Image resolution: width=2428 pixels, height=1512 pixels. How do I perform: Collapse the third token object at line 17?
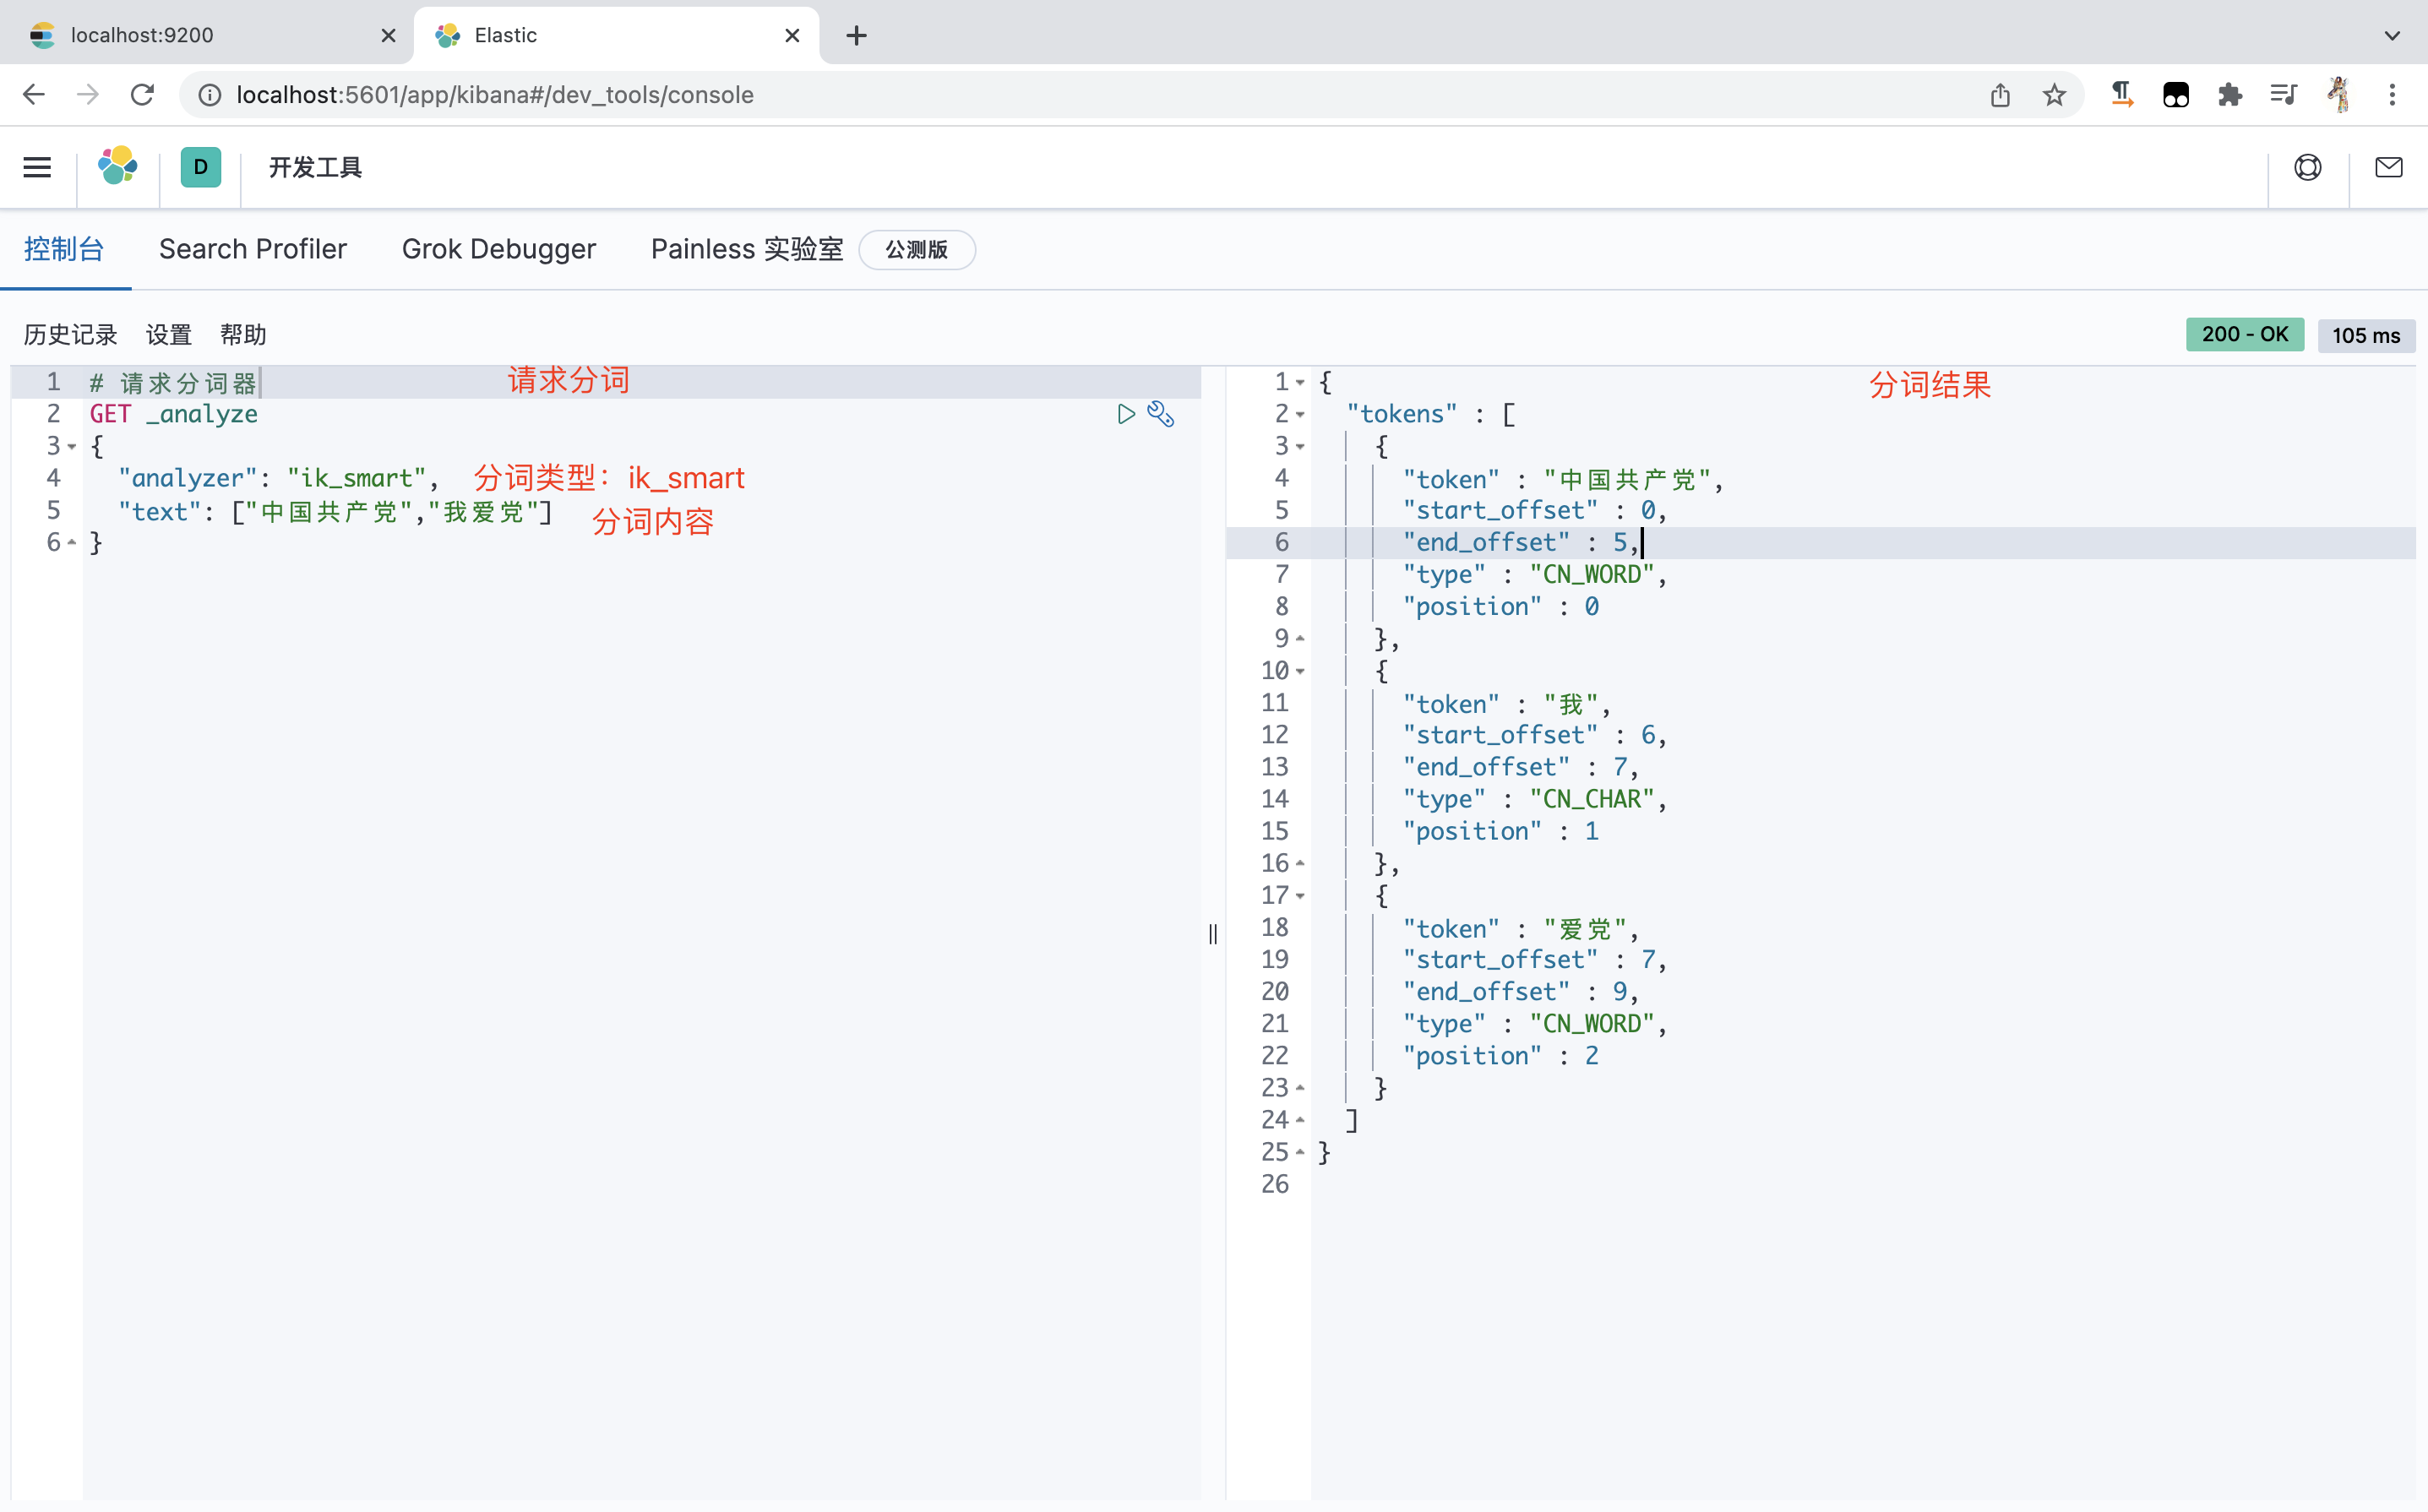pos(1300,896)
